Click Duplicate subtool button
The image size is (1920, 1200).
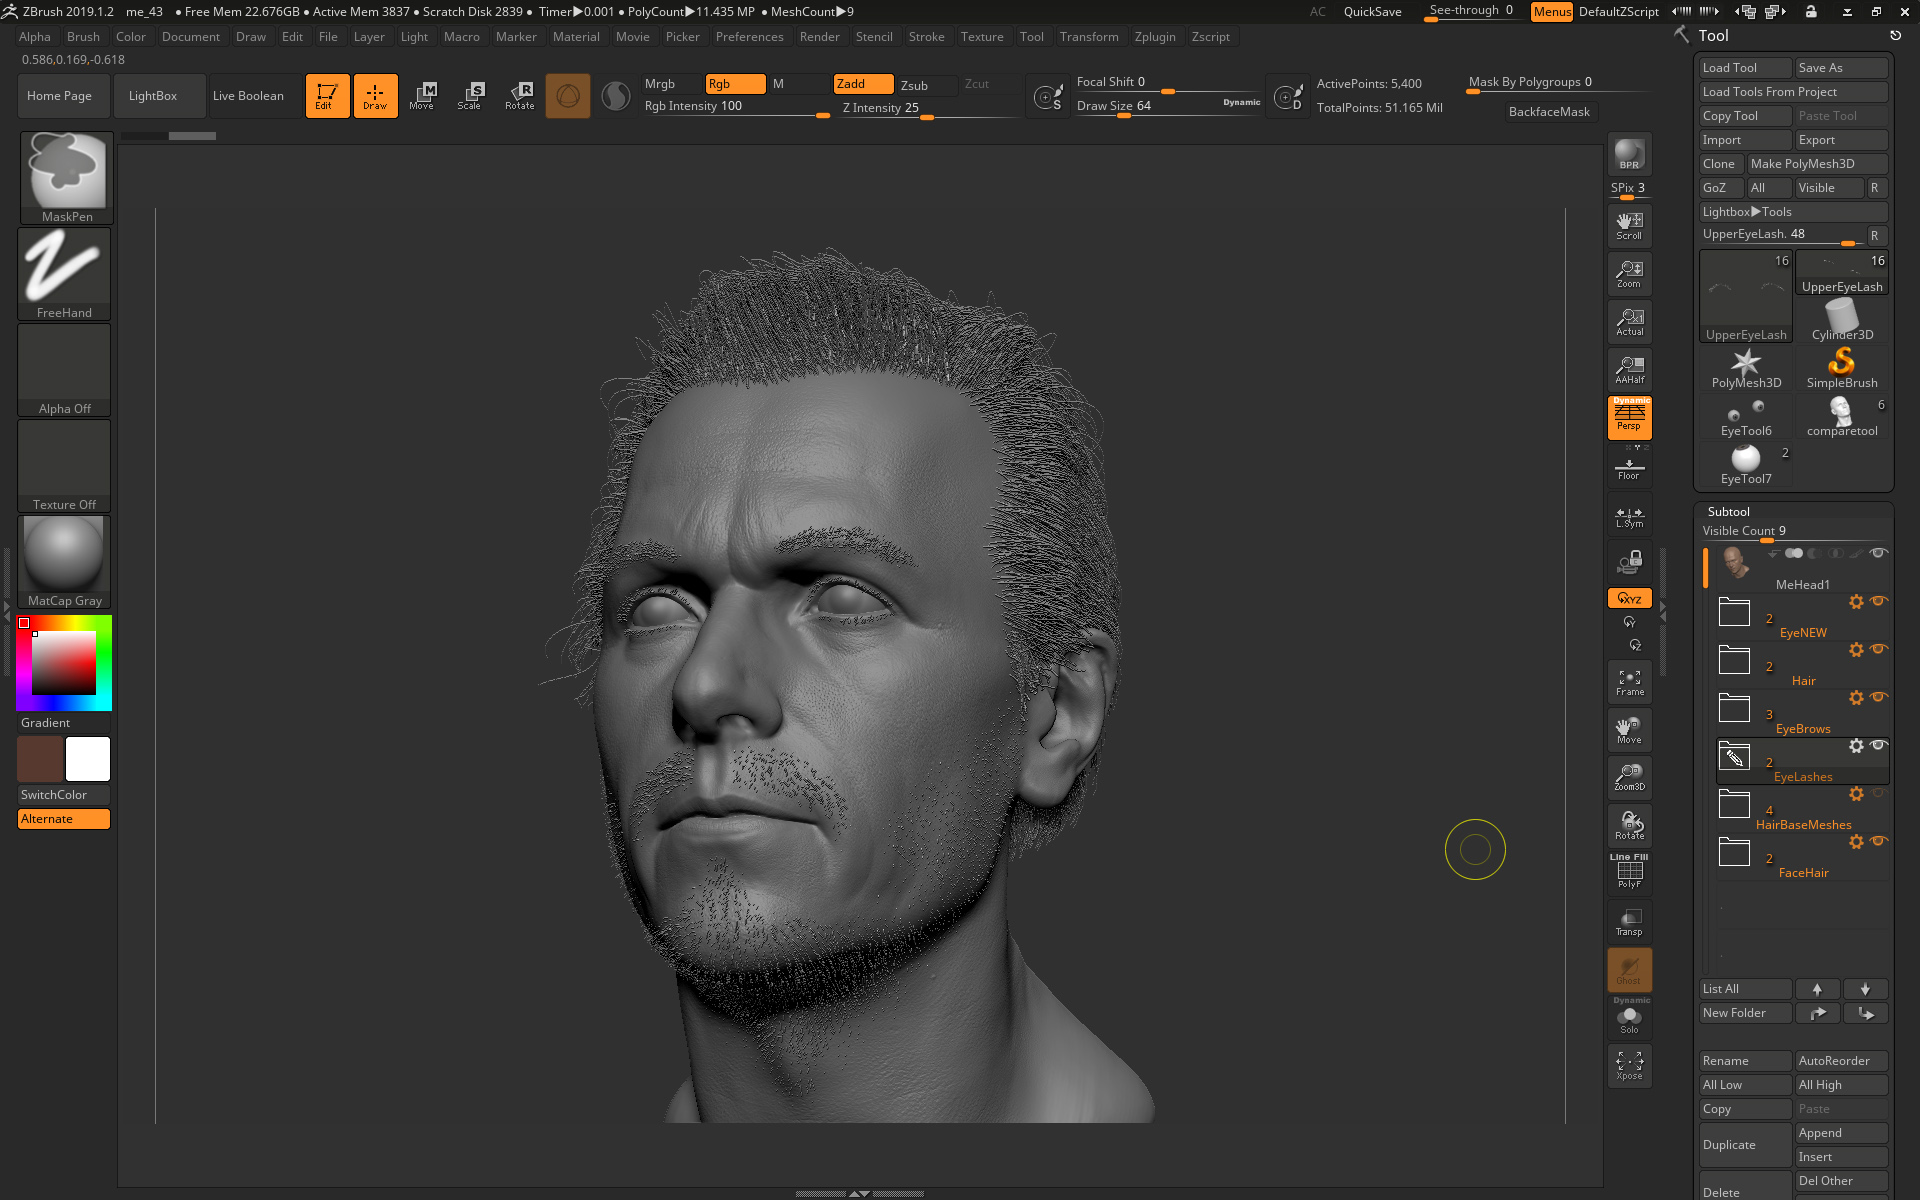(1745, 1145)
